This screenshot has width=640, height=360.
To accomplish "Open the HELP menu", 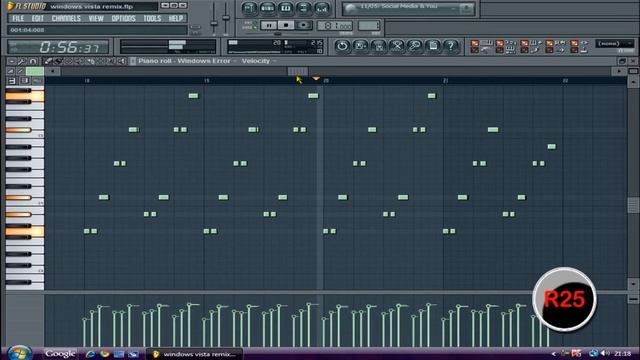I will tap(176, 18).
